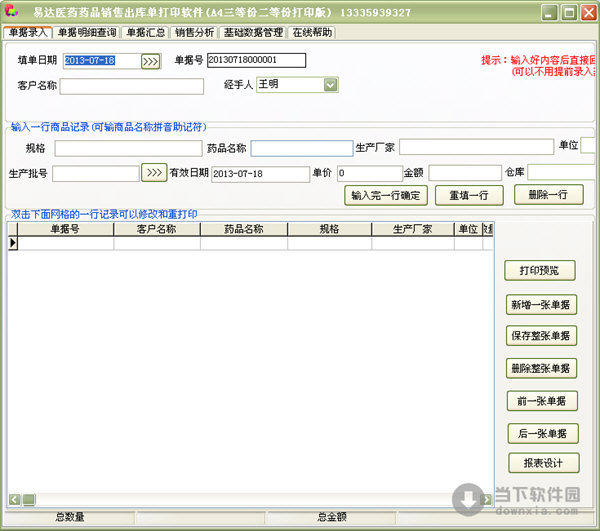Select the current row indicator in the grid
The image size is (600, 531).
(x=13, y=243)
